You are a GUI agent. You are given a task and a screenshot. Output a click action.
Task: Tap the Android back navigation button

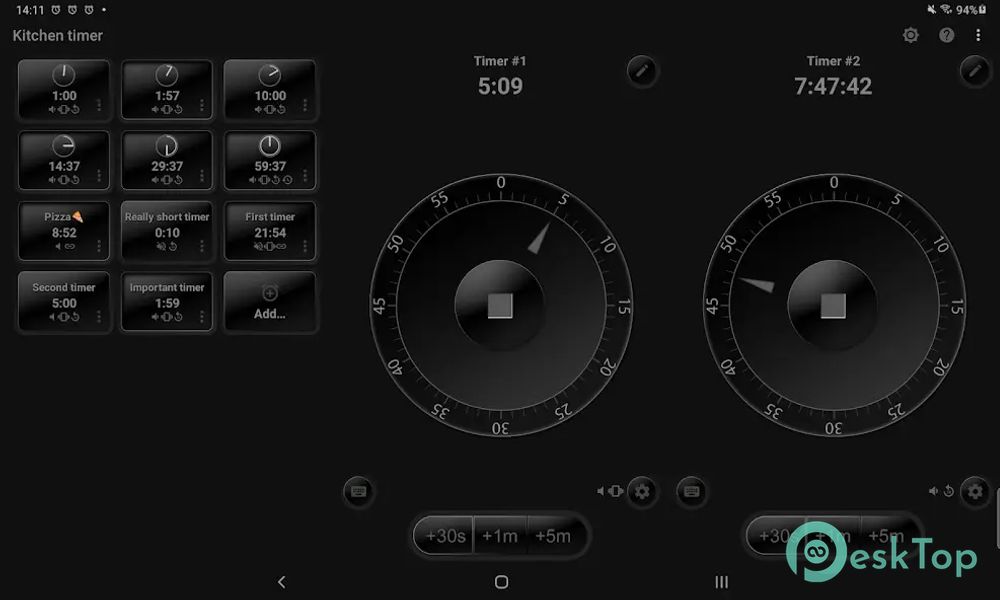[281, 582]
